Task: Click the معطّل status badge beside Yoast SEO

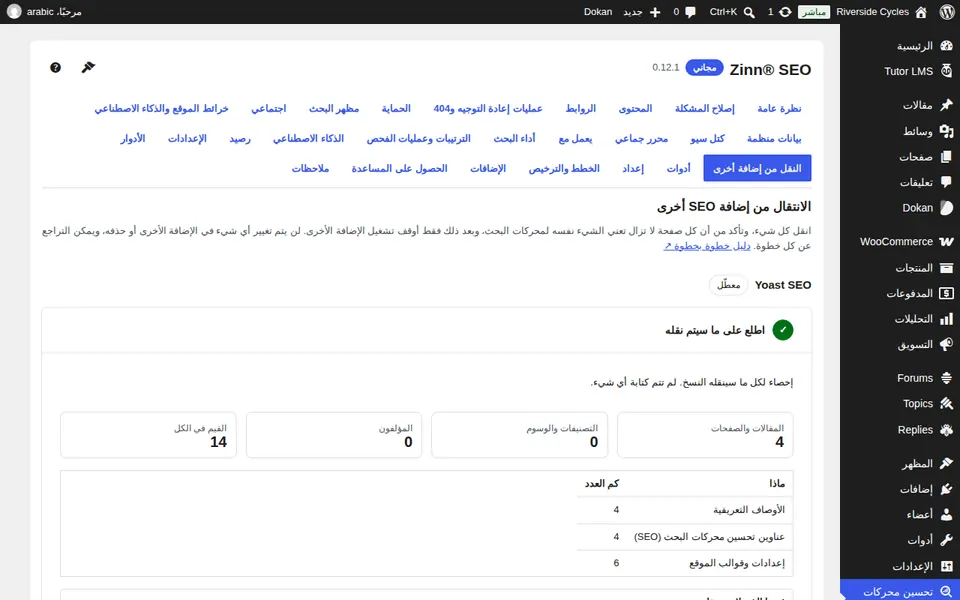Action: tap(729, 285)
